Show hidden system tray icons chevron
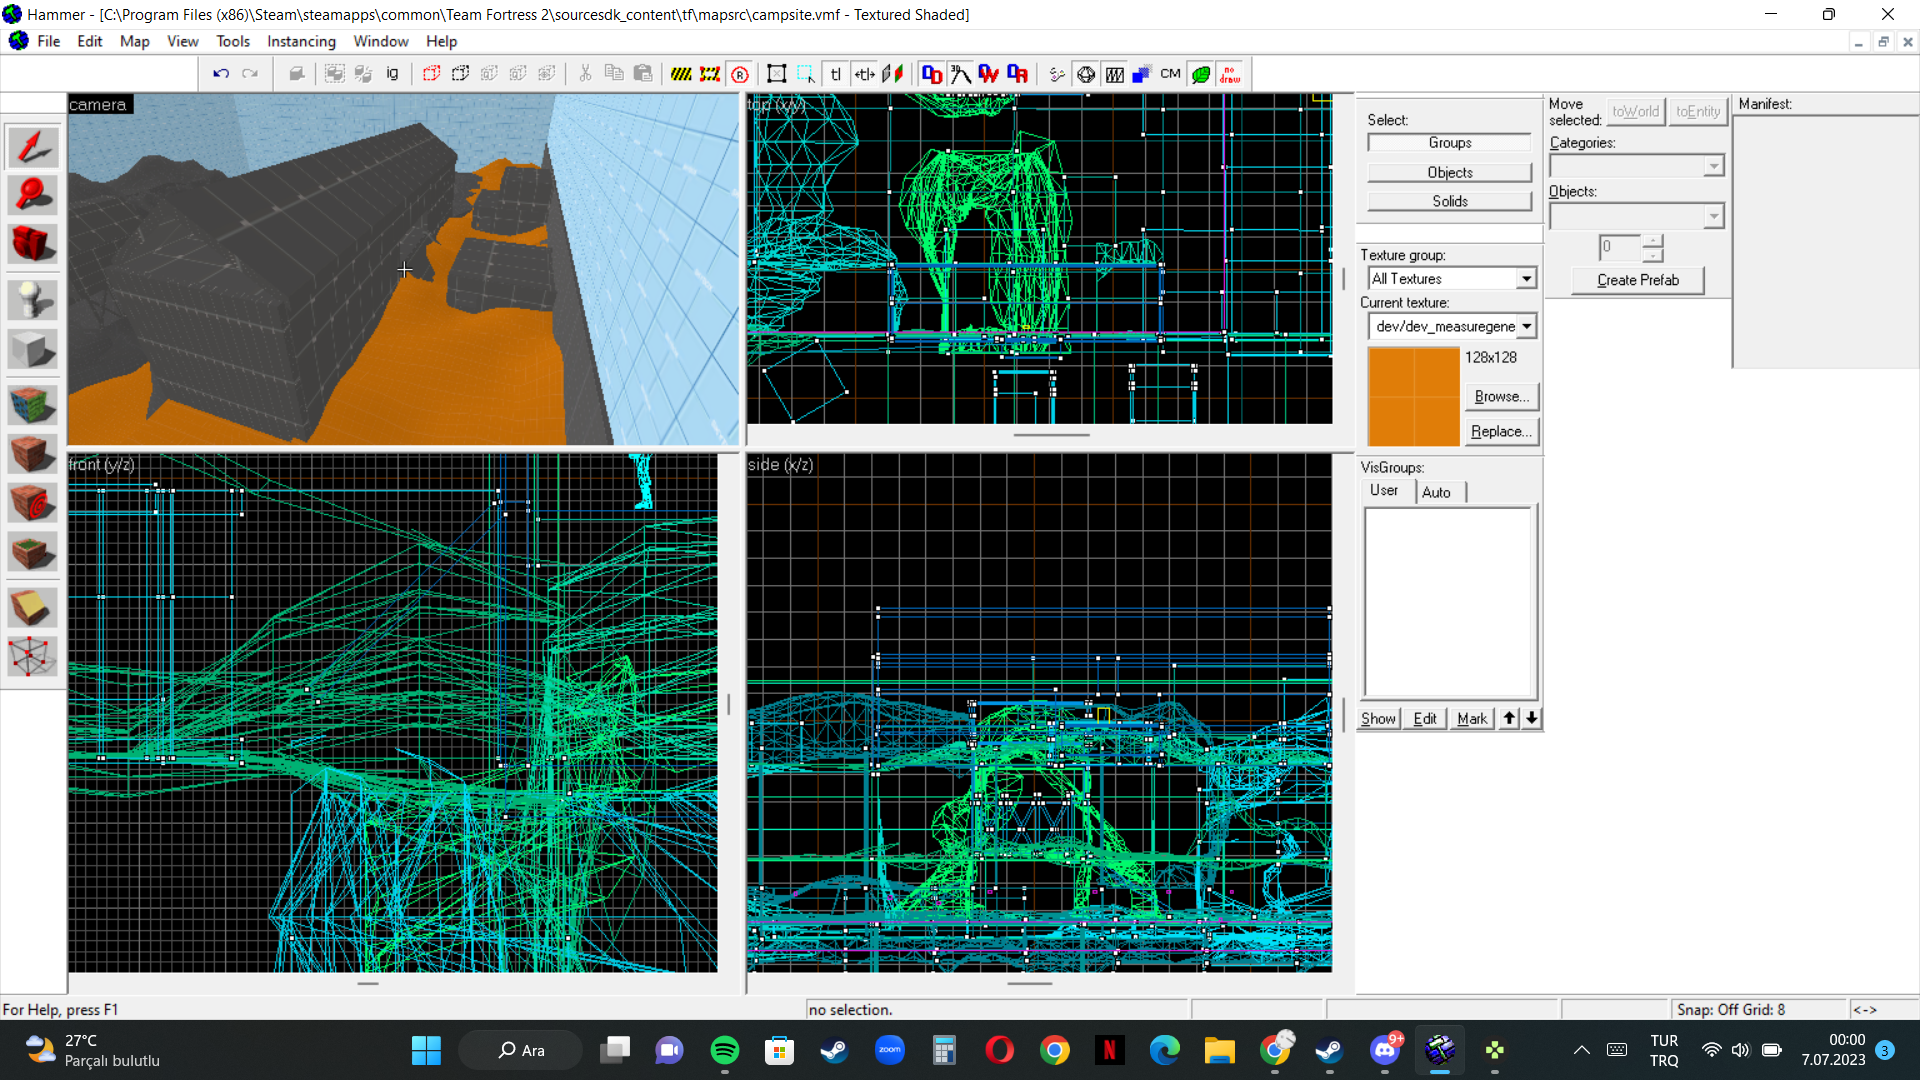Viewport: 1920px width, 1080px height. (x=1581, y=1050)
